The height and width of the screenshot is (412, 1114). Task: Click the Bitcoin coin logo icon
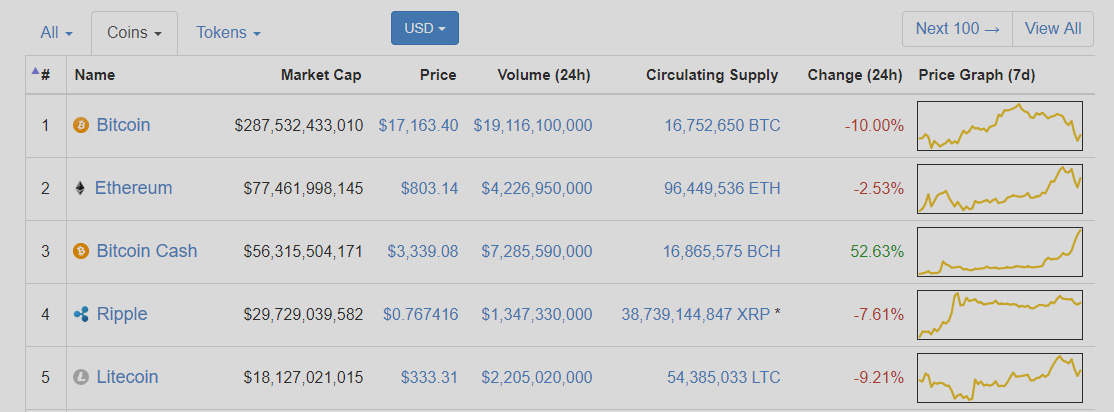point(82,126)
